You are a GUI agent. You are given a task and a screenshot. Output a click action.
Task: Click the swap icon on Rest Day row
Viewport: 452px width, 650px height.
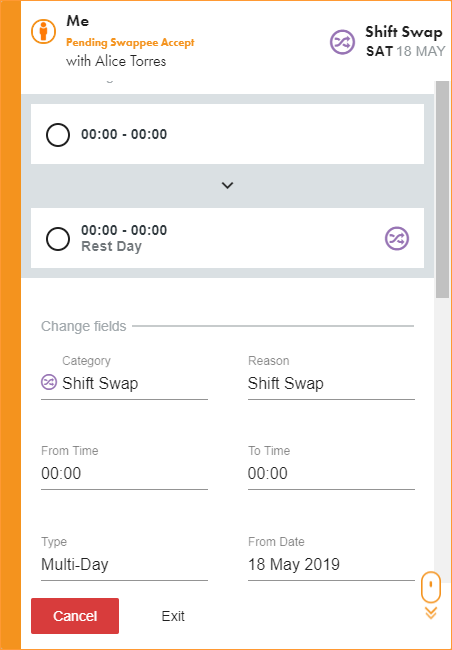397,238
